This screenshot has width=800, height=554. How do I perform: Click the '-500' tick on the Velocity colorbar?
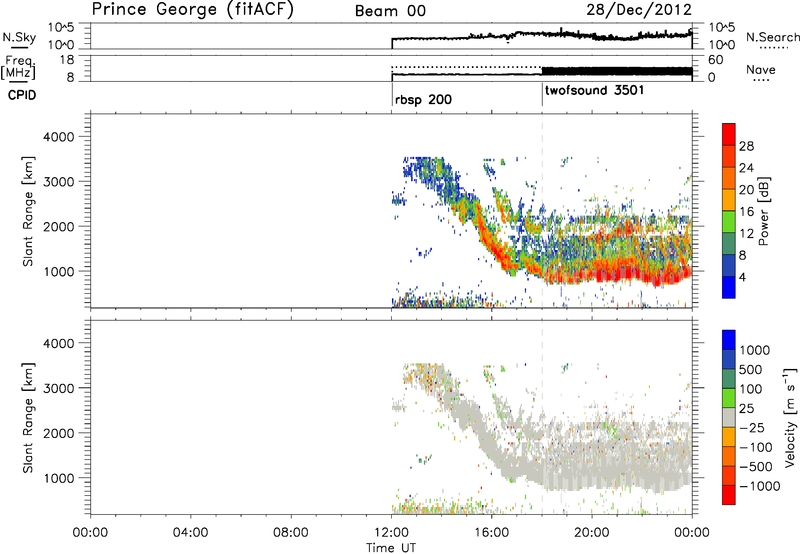click(756, 467)
